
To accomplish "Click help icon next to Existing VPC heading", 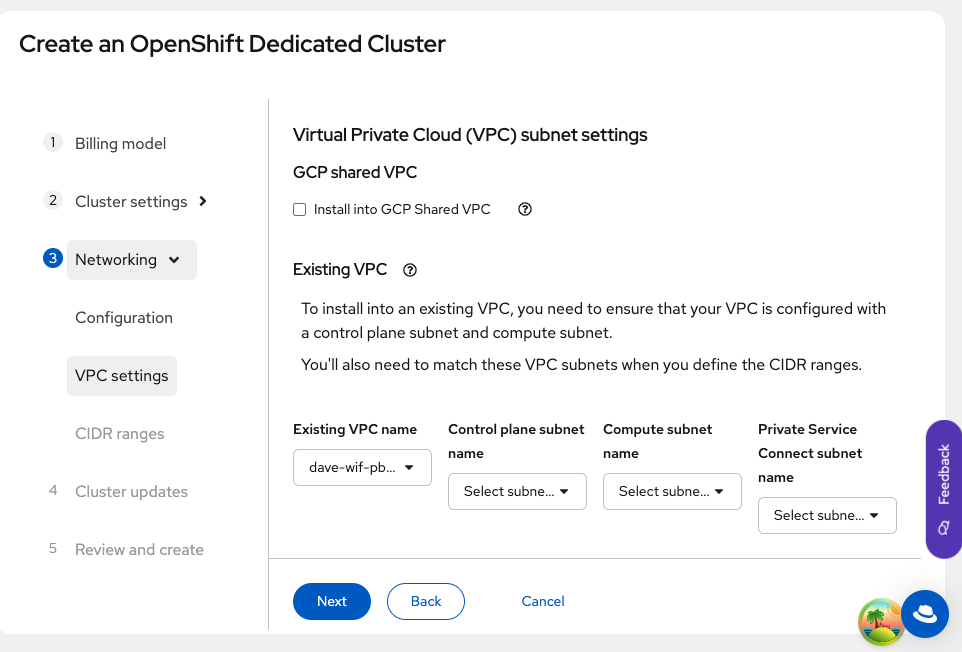I will pyautogui.click(x=409, y=270).
